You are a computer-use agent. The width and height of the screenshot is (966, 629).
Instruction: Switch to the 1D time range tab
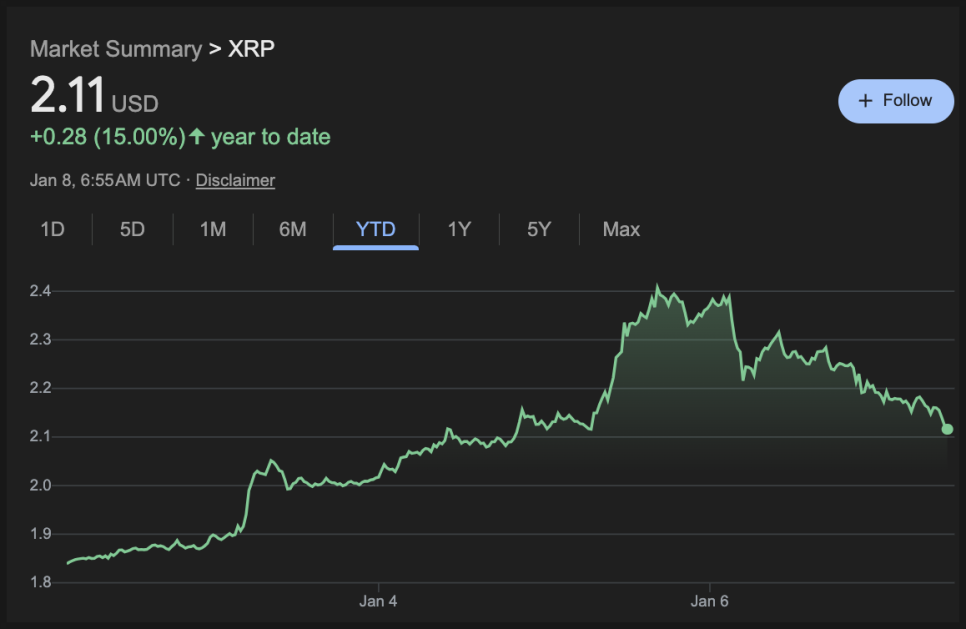coord(52,229)
